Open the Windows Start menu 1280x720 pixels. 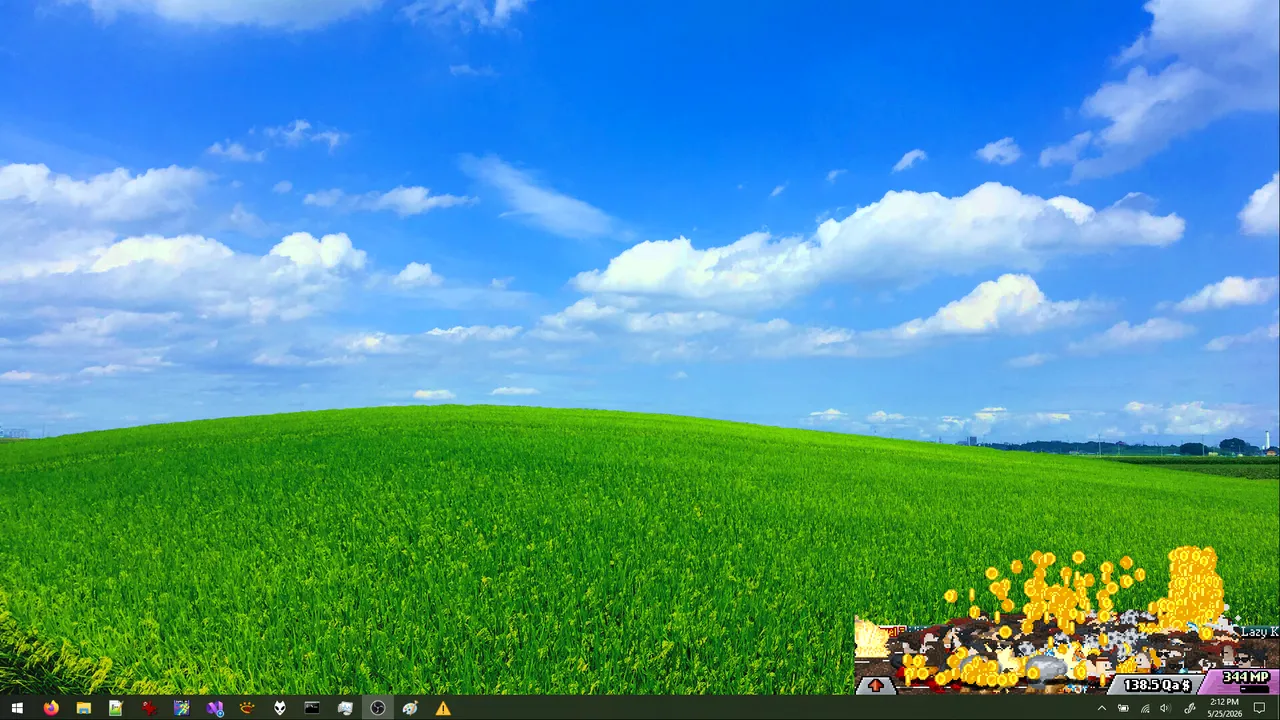[17, 708]
